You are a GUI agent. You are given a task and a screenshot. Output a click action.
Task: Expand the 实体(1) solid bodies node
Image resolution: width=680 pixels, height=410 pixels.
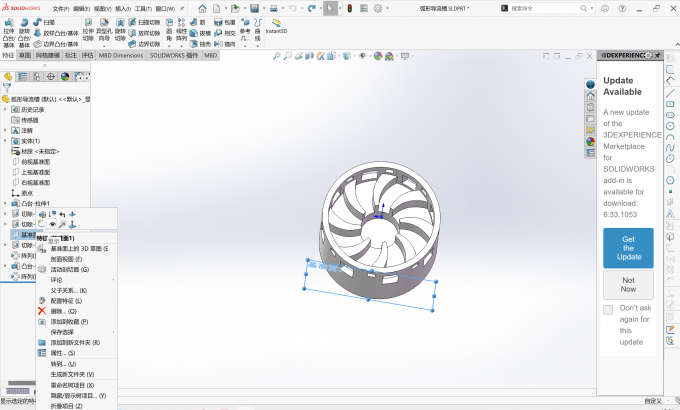click(5, 141)
